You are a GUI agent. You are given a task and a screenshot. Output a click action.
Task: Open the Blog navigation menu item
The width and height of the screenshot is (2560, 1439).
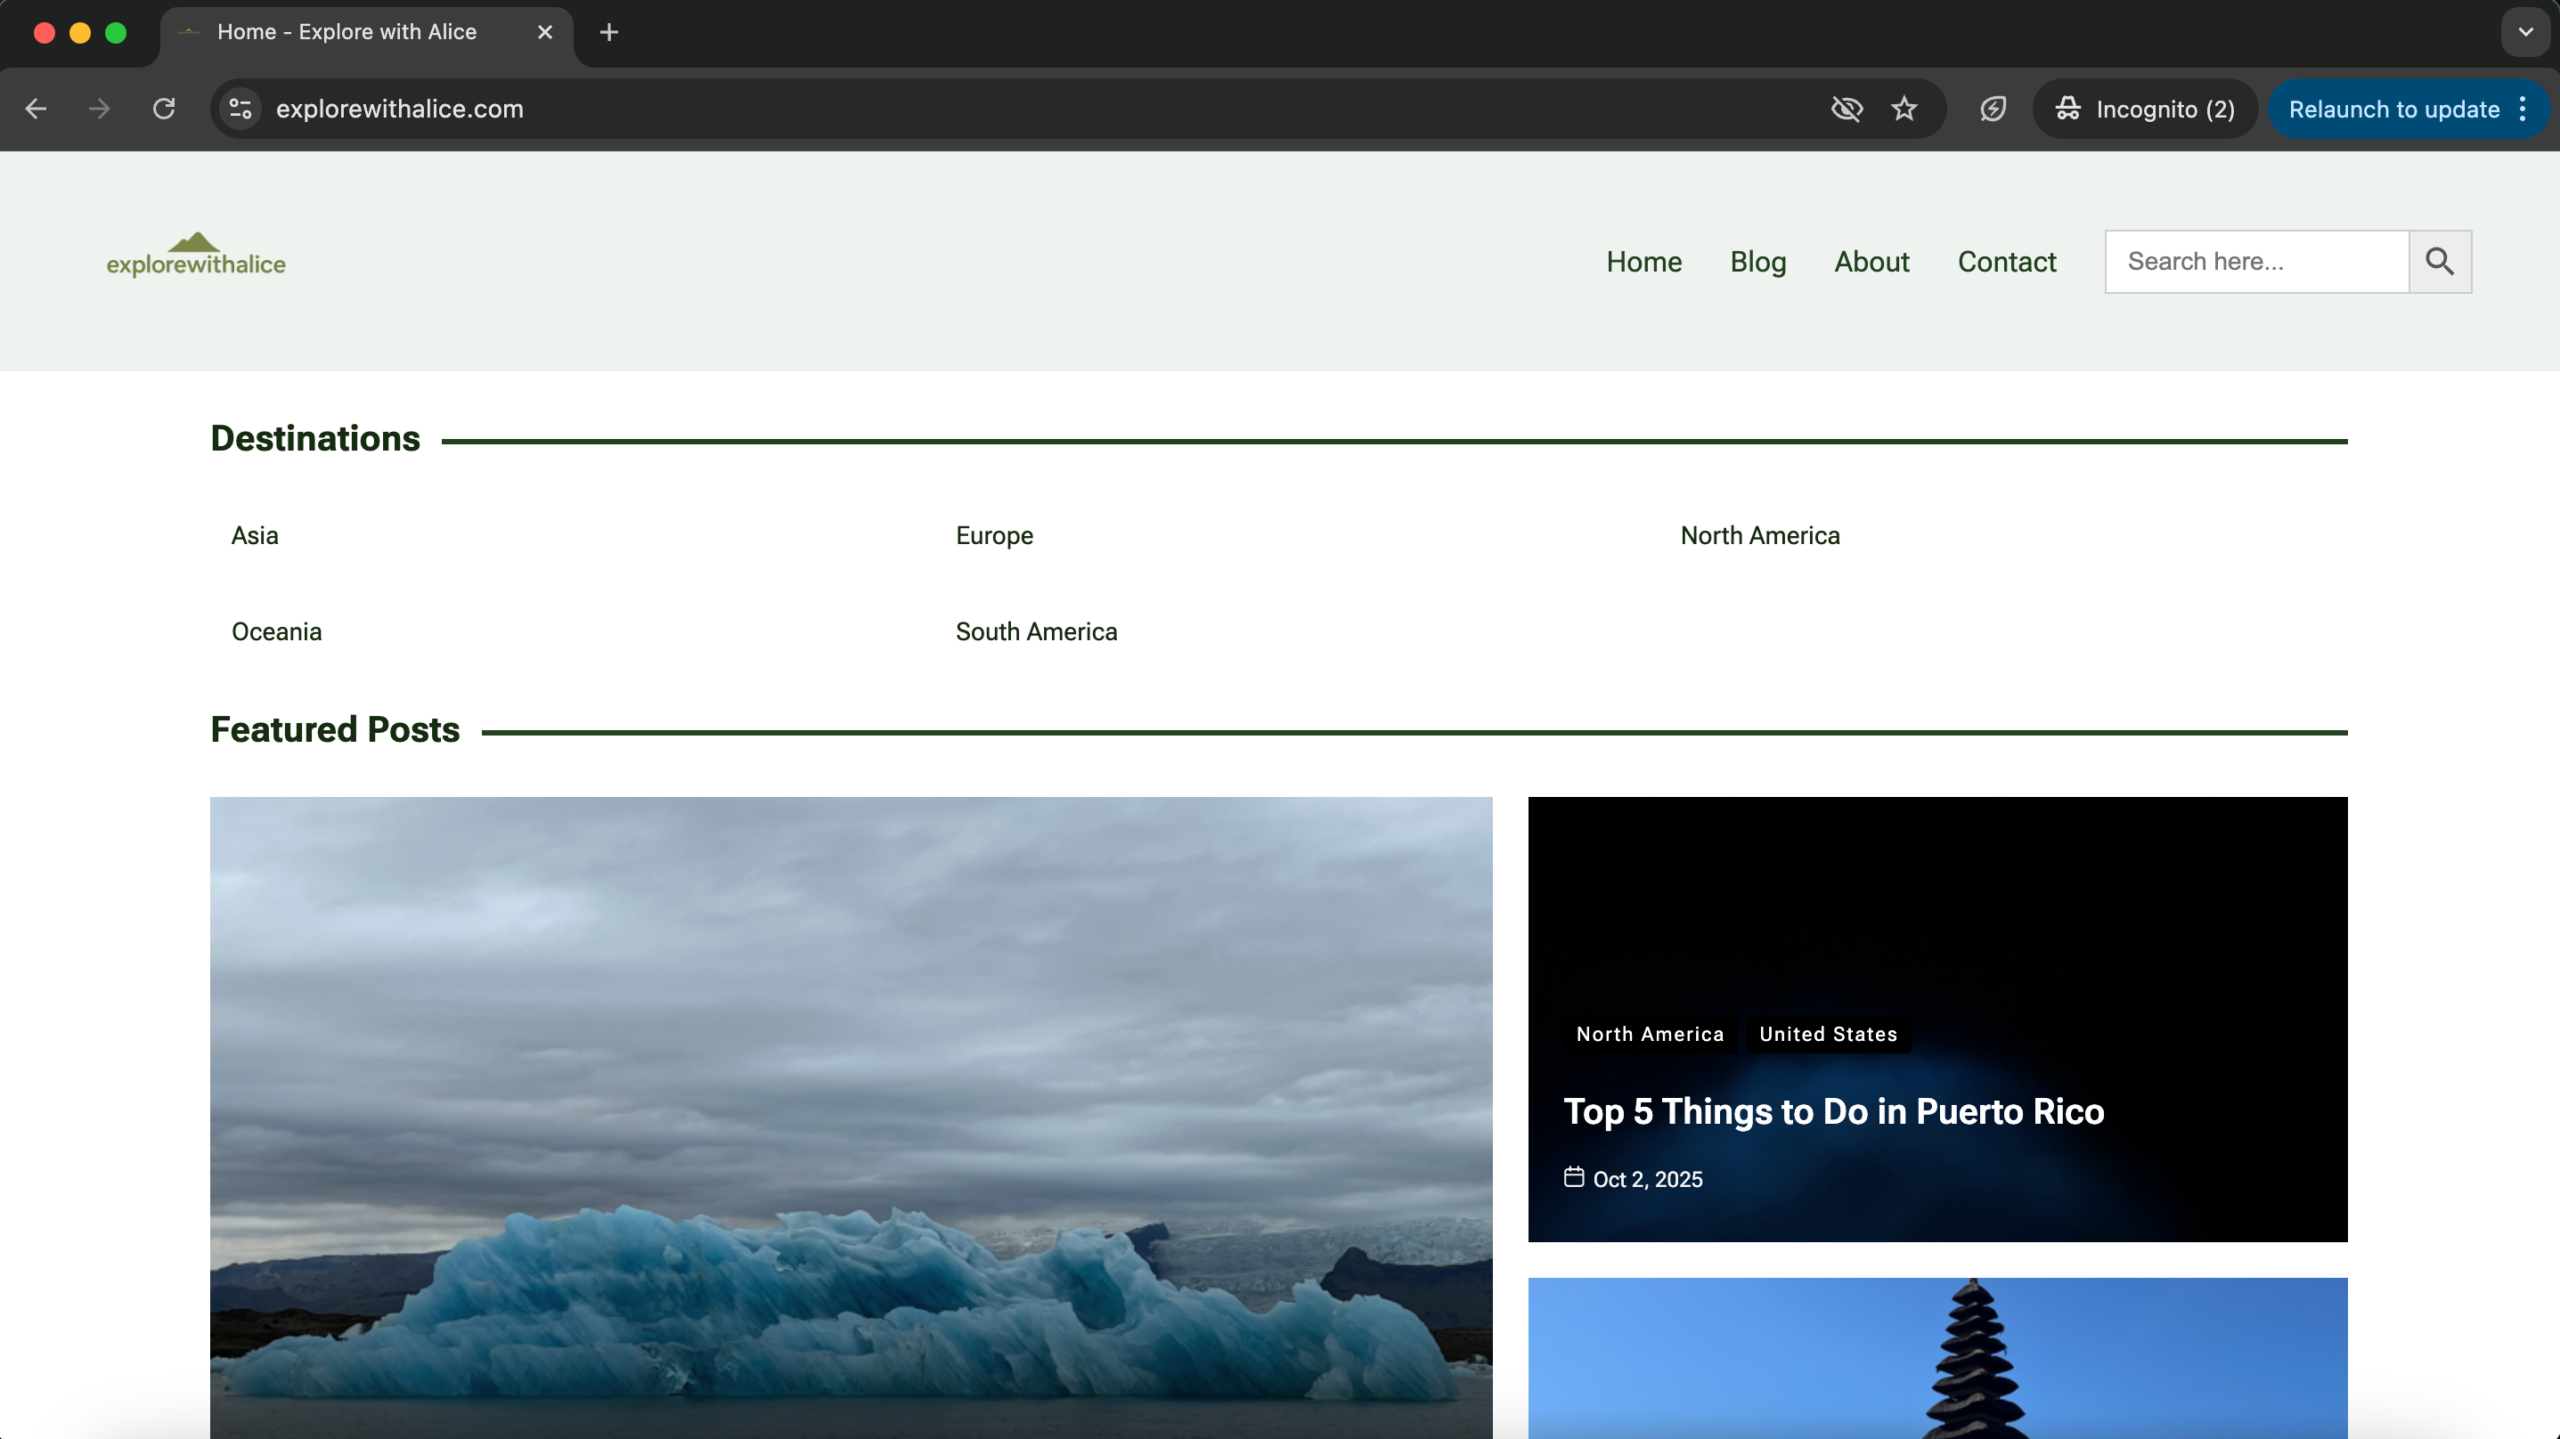point(1757,261)
